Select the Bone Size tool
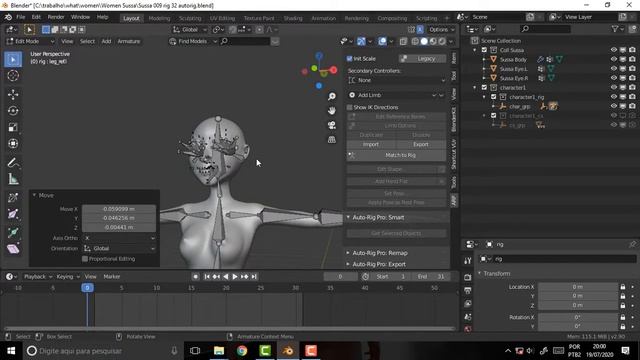This screenshot has width=640, height=360. point(13,214)
